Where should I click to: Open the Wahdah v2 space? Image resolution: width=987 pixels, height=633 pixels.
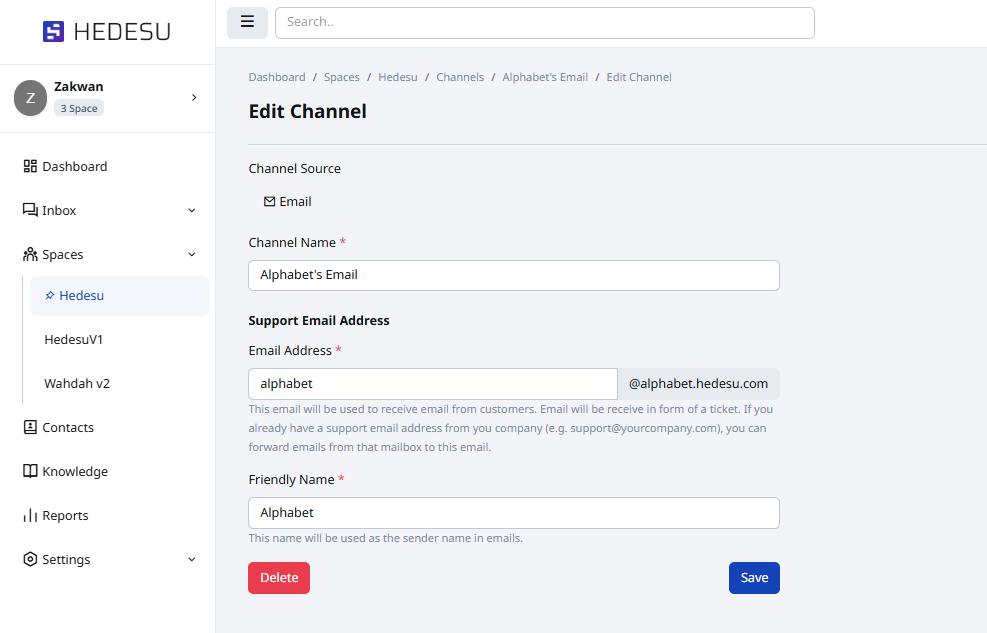pos(77,383)
